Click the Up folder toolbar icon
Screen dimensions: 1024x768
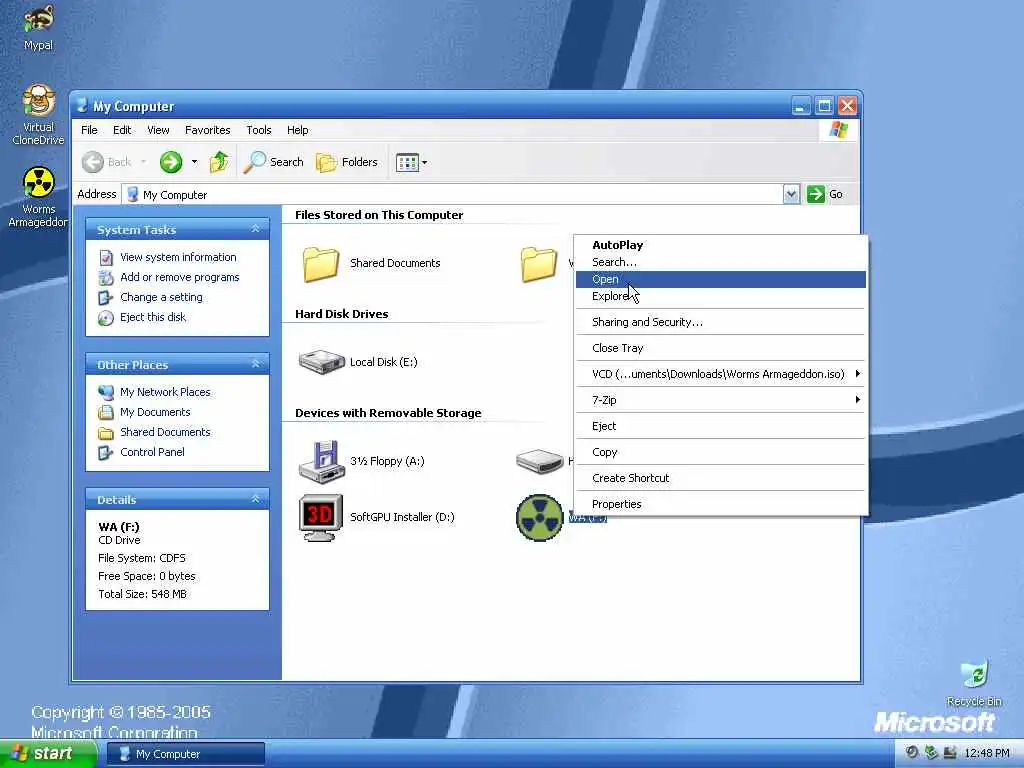coord(219,162)
